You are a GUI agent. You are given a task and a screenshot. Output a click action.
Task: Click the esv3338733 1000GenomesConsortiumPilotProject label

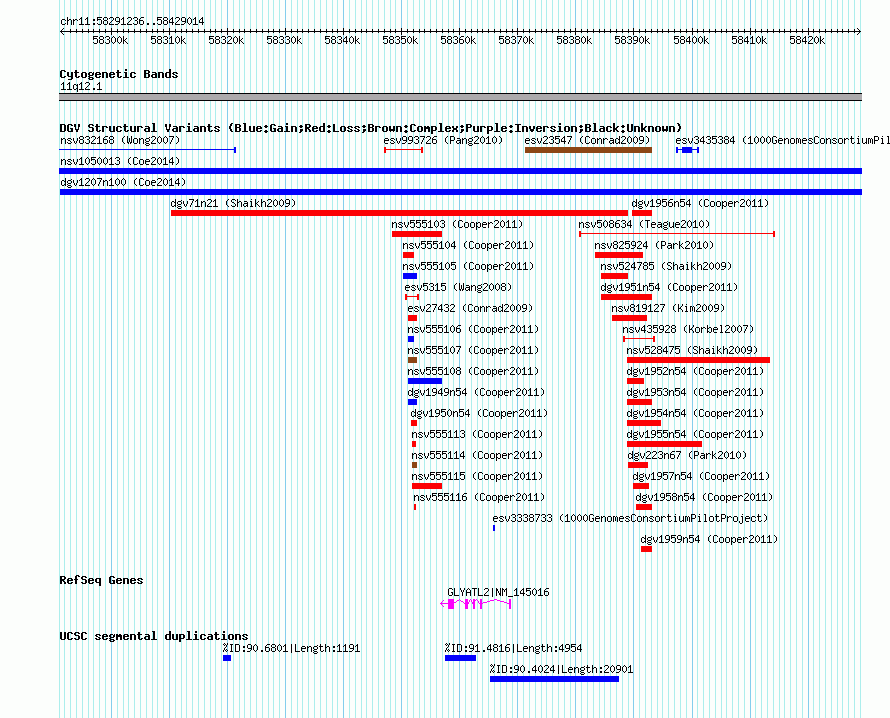click(x=630, y=518)
